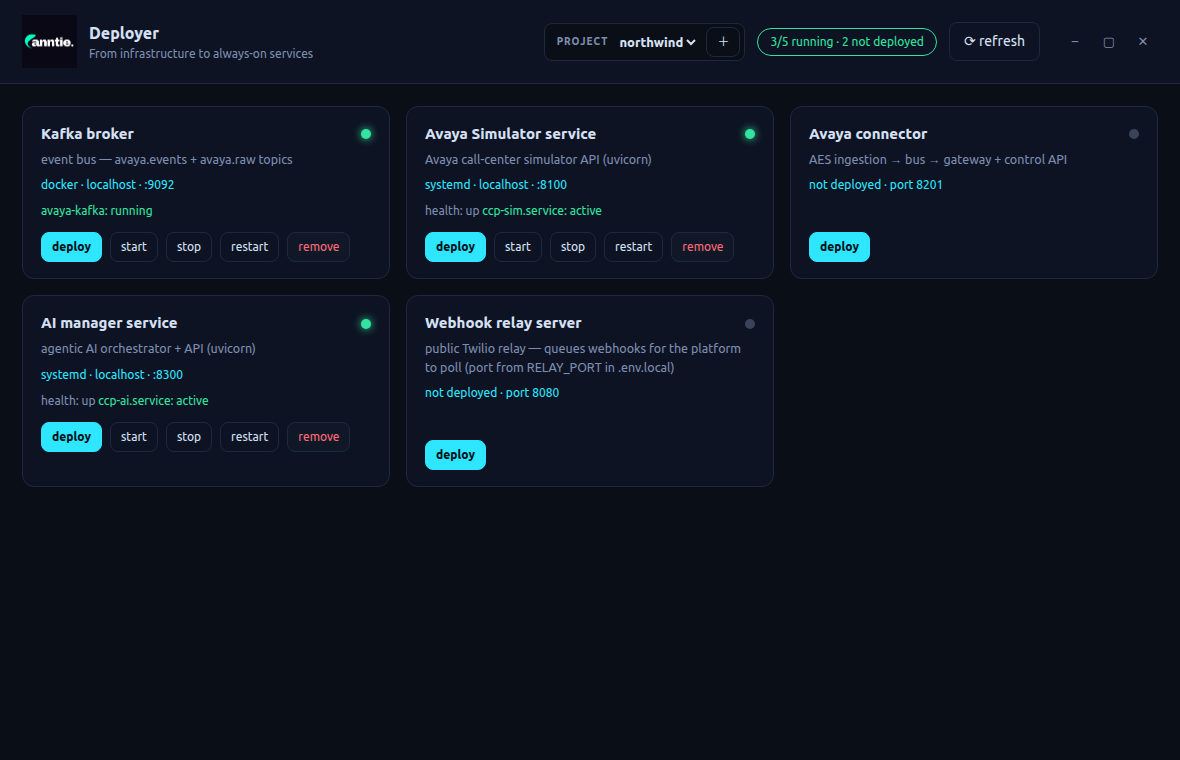Click 'ccp-sim.service: active' status text
This screenshot has height=760, width=1180.
542,211
